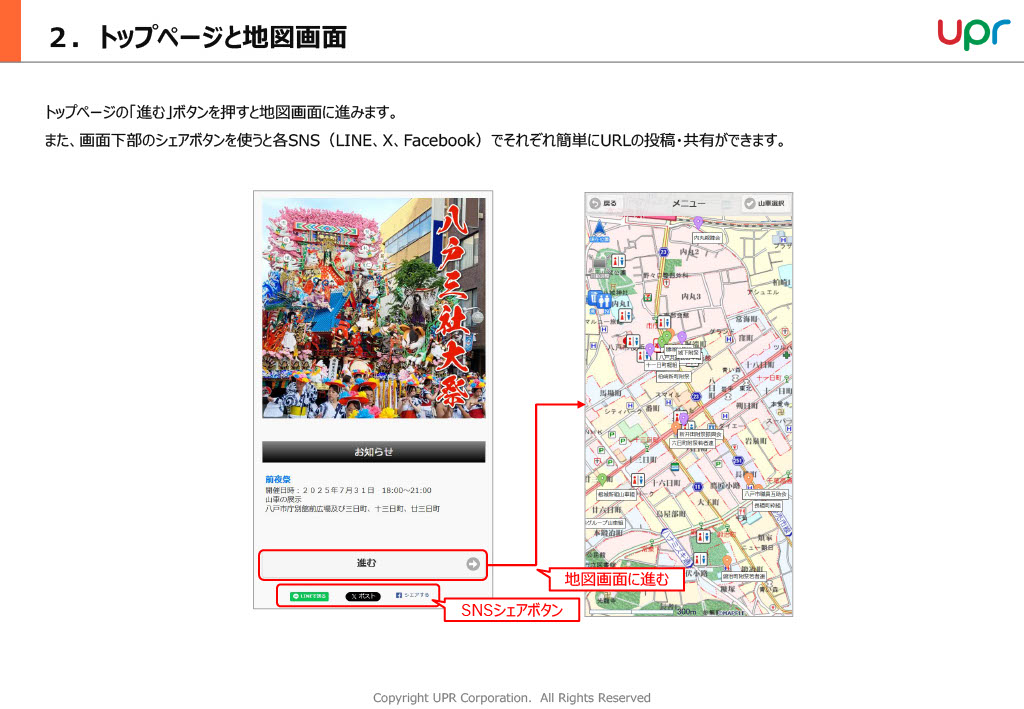Image resolution: width=1024 pixels, height=709 pixels.
Task: Click the UPR logo in corner
Action: point(973,33)
